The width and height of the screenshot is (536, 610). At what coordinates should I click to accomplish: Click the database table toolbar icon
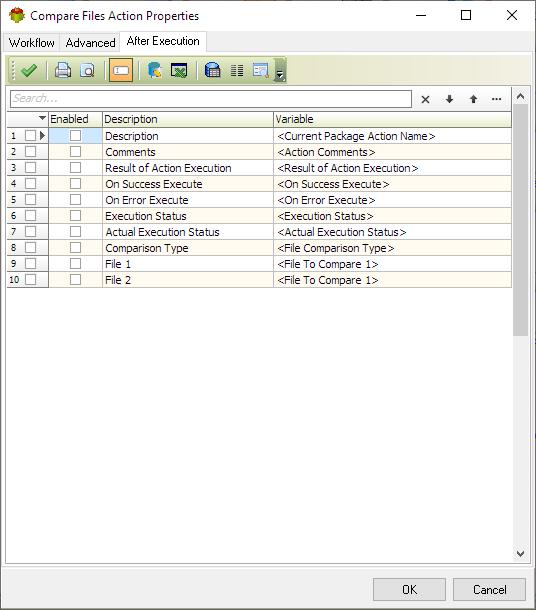(x=212, y=70)
